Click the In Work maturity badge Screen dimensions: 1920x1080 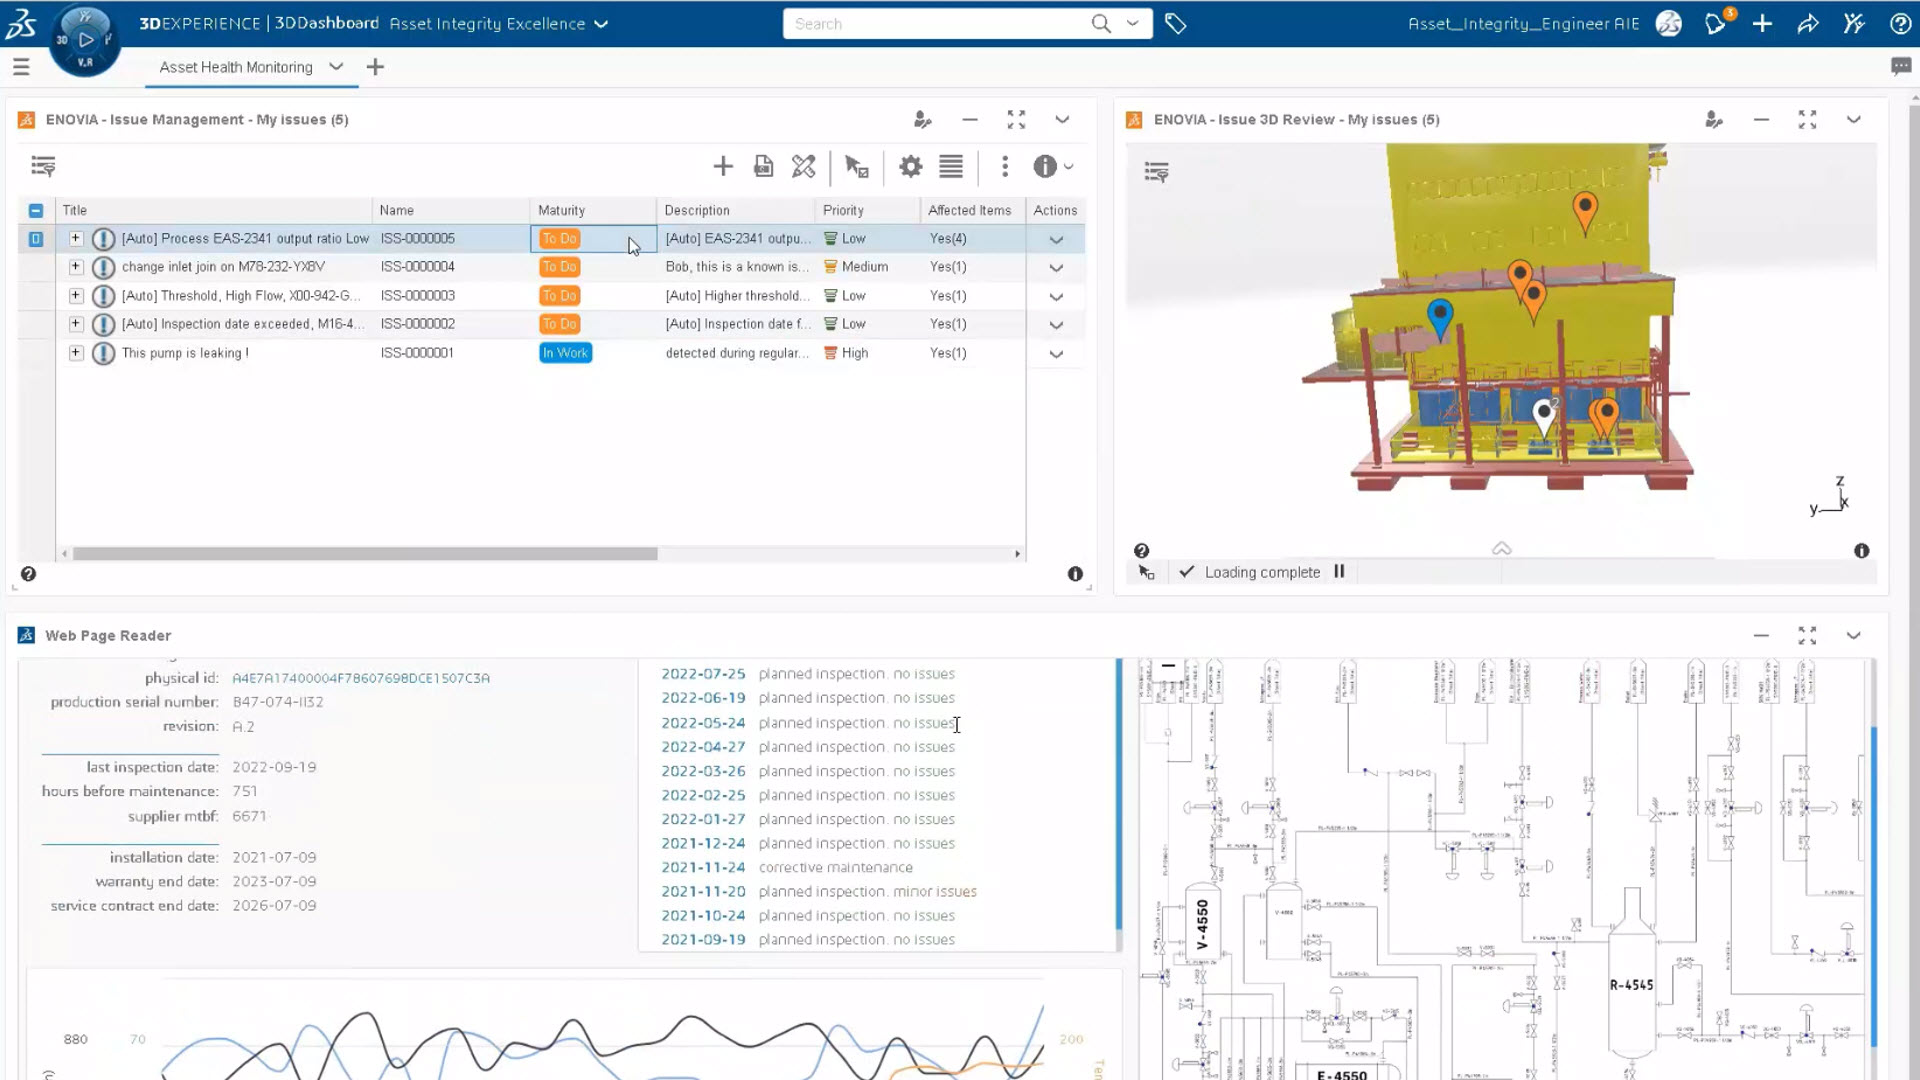coord(565,353)
